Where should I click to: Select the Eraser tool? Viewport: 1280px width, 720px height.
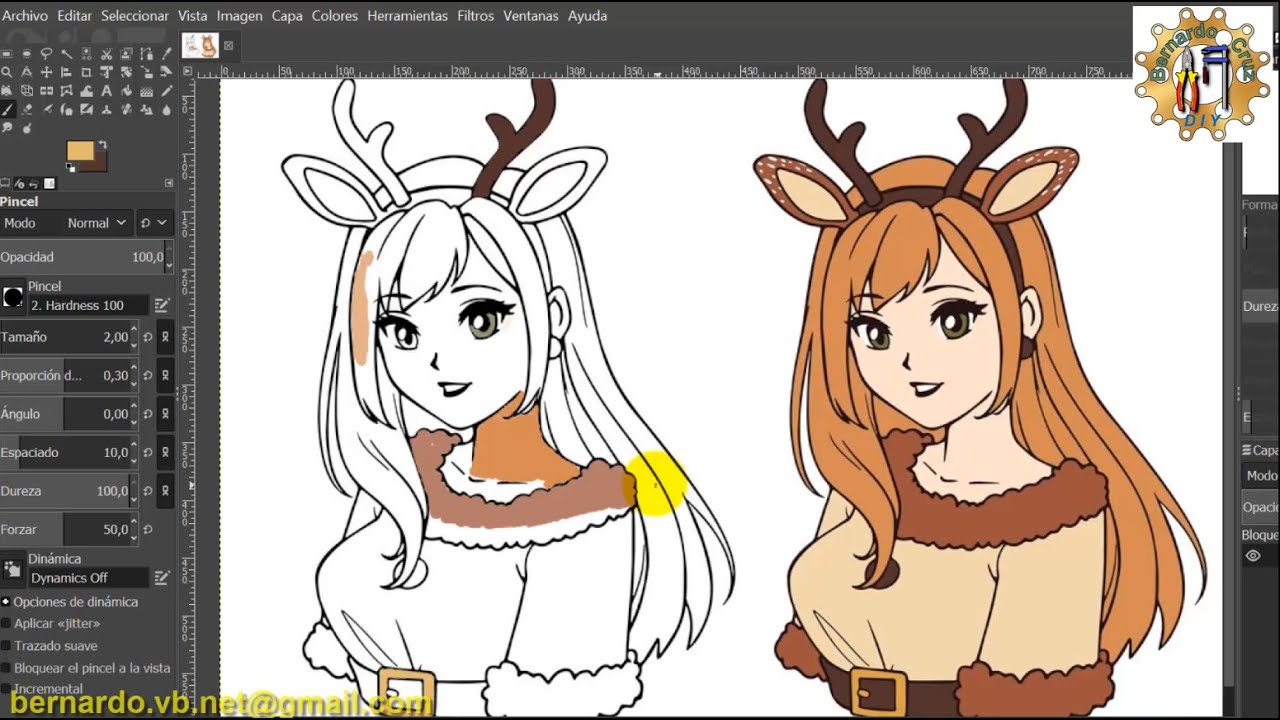[26, 110]
